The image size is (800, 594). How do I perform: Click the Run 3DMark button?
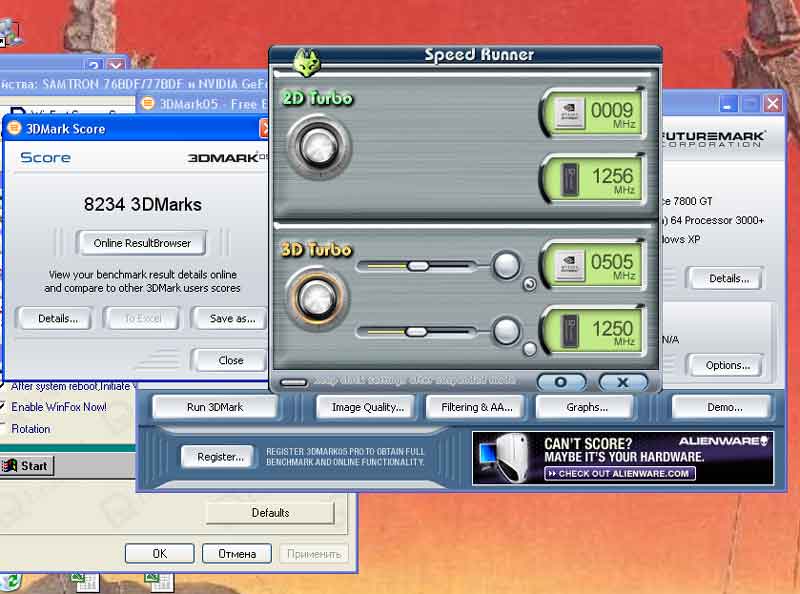215,407
